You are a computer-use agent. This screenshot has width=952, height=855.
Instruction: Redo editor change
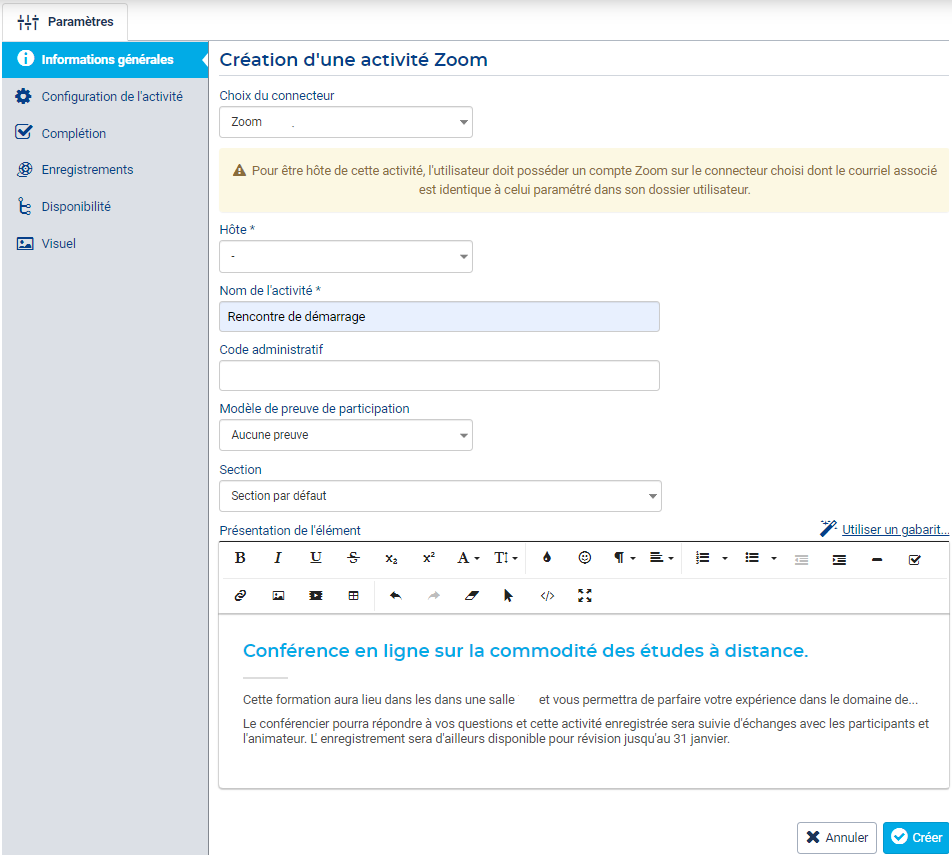[x=434, y=596]
